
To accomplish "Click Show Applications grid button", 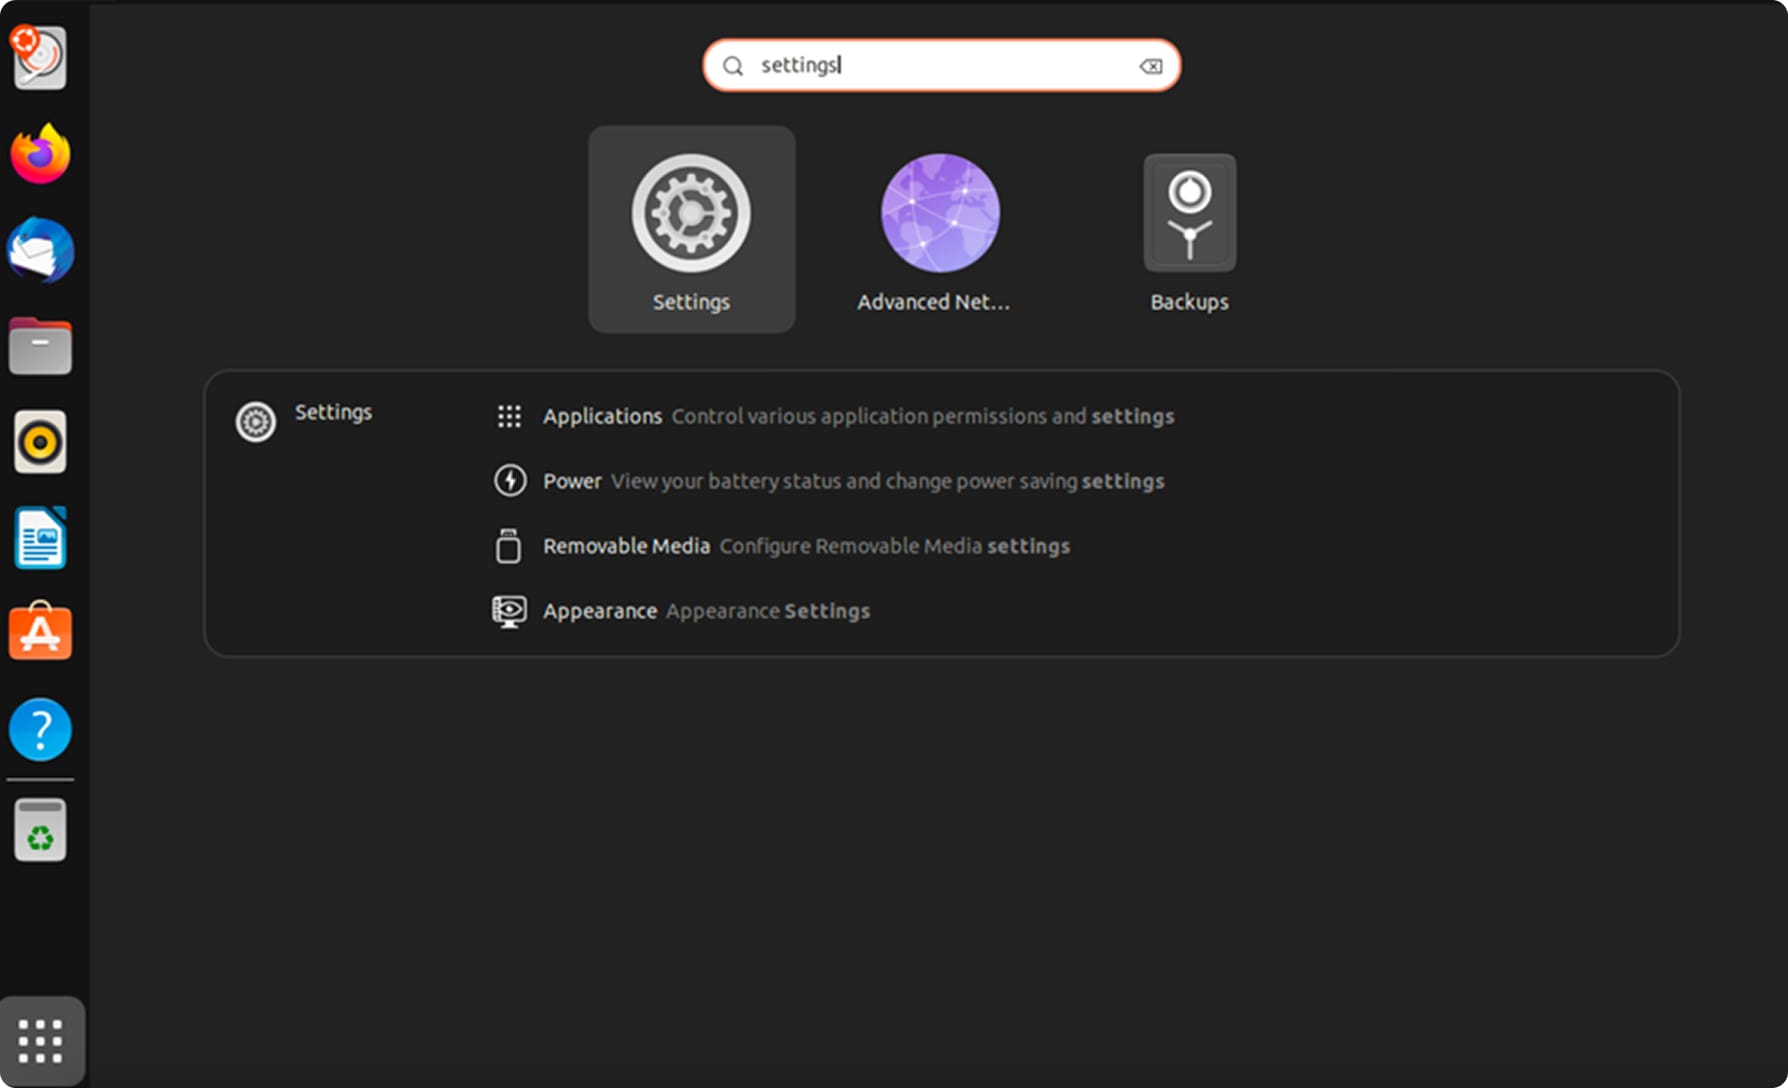I will pyautogui.click(x=41, y=1041).
